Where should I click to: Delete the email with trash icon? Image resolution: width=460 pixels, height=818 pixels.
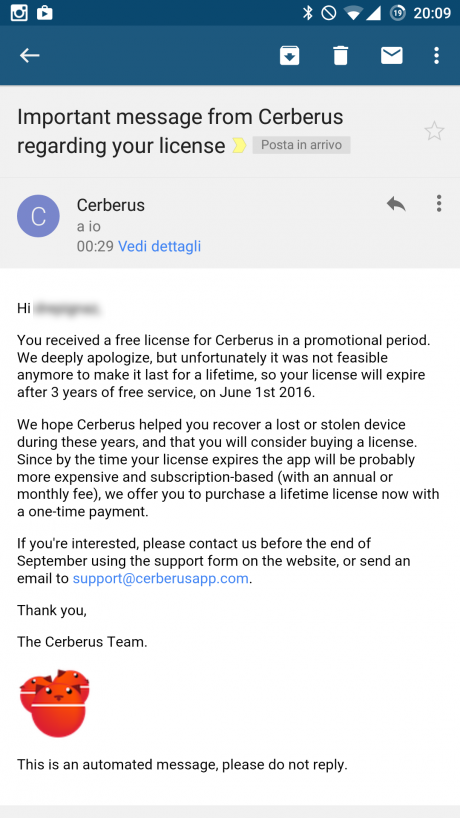tap(341, 55)
